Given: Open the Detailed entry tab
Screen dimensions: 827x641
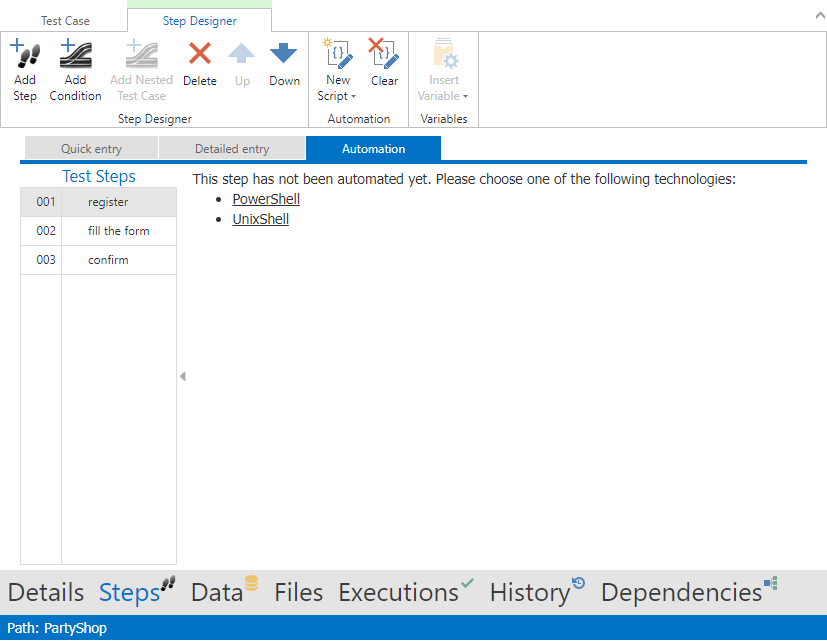Looking at the screenshot, I should point(232,149).
